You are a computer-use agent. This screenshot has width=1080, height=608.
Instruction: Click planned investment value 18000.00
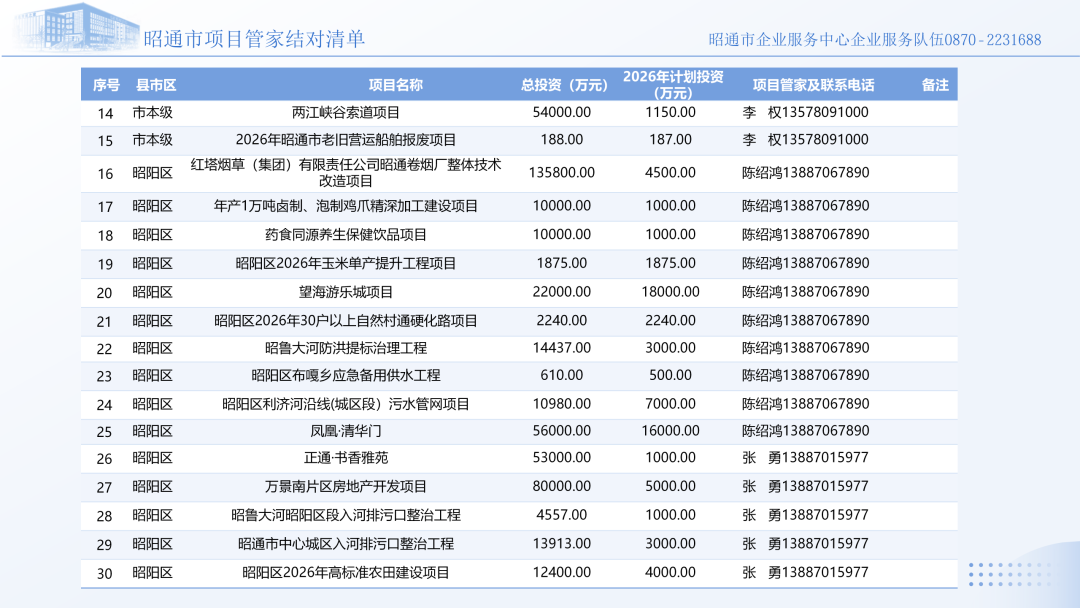point(670,292)
